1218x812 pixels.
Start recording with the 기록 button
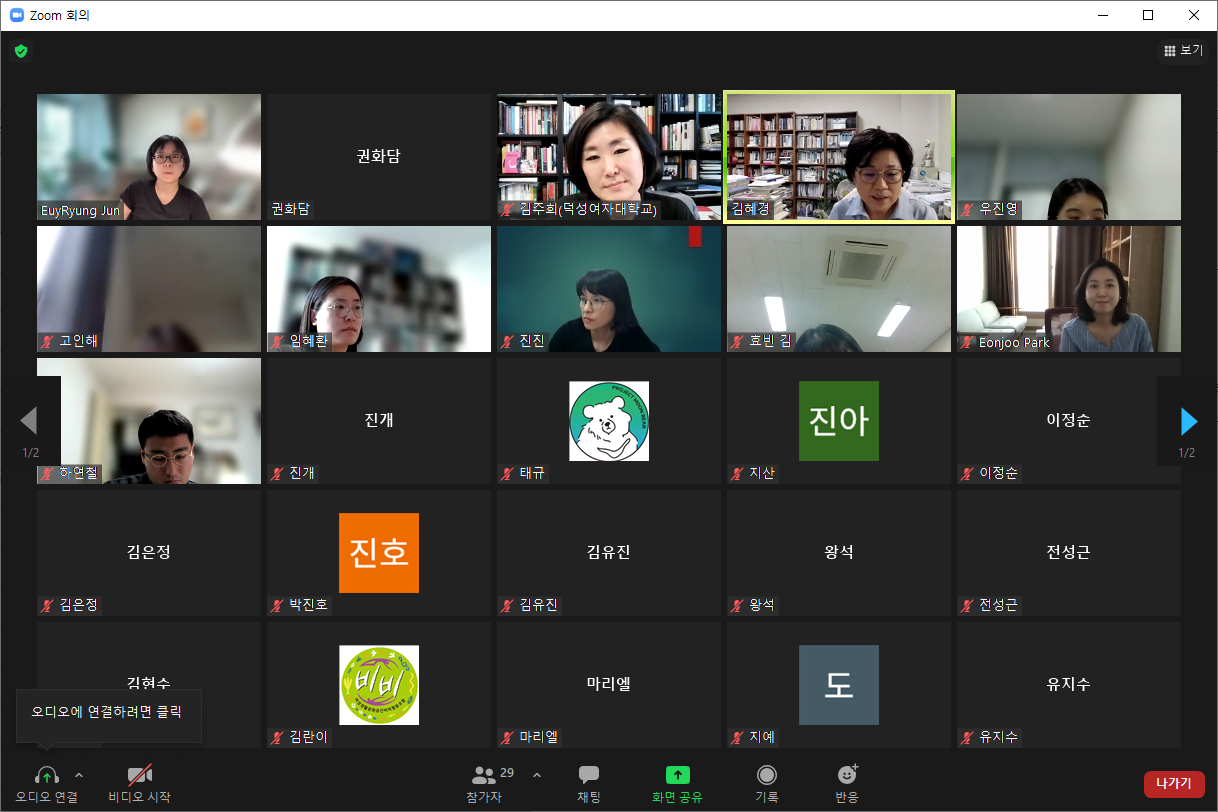767,783
